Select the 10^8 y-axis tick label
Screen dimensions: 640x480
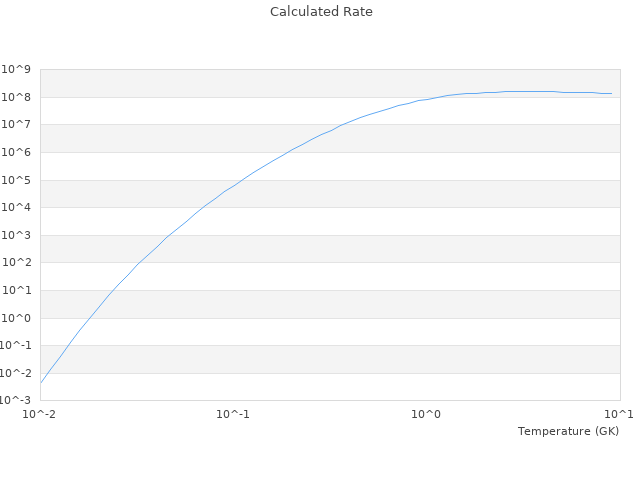17,98
